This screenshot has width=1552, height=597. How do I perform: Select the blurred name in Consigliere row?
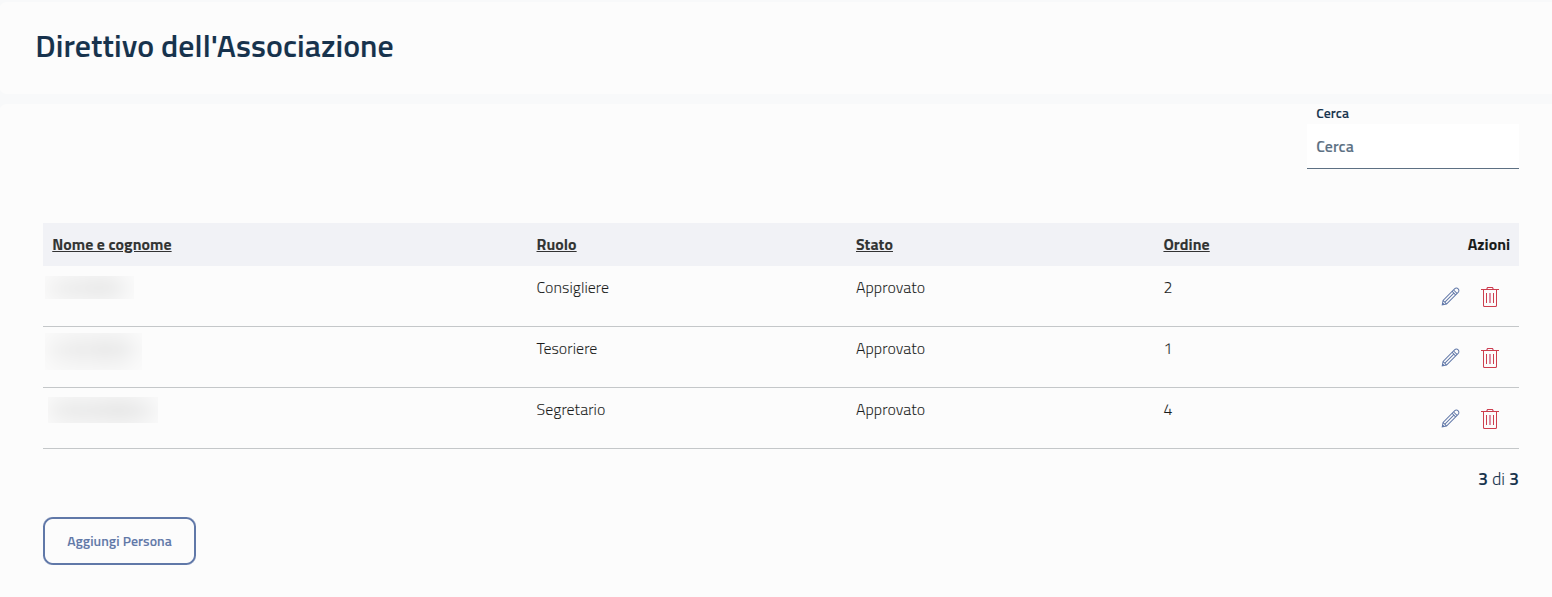(89, 288)
